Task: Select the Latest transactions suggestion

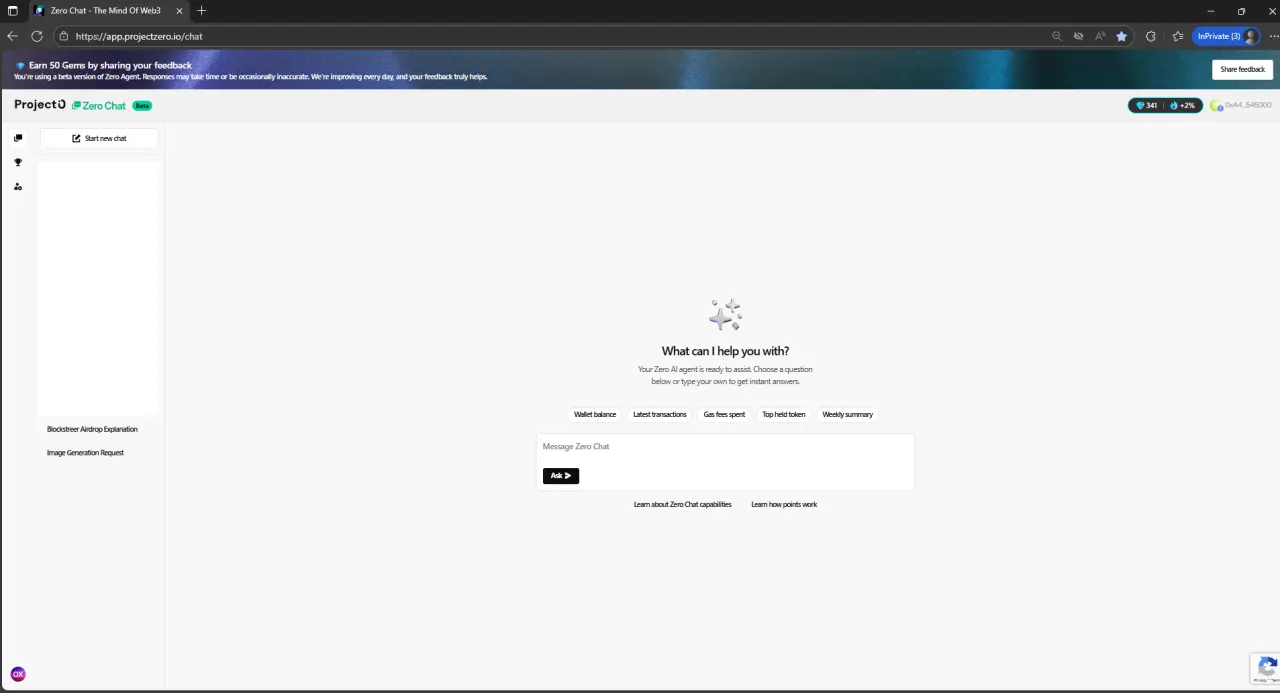Action: 660,414
